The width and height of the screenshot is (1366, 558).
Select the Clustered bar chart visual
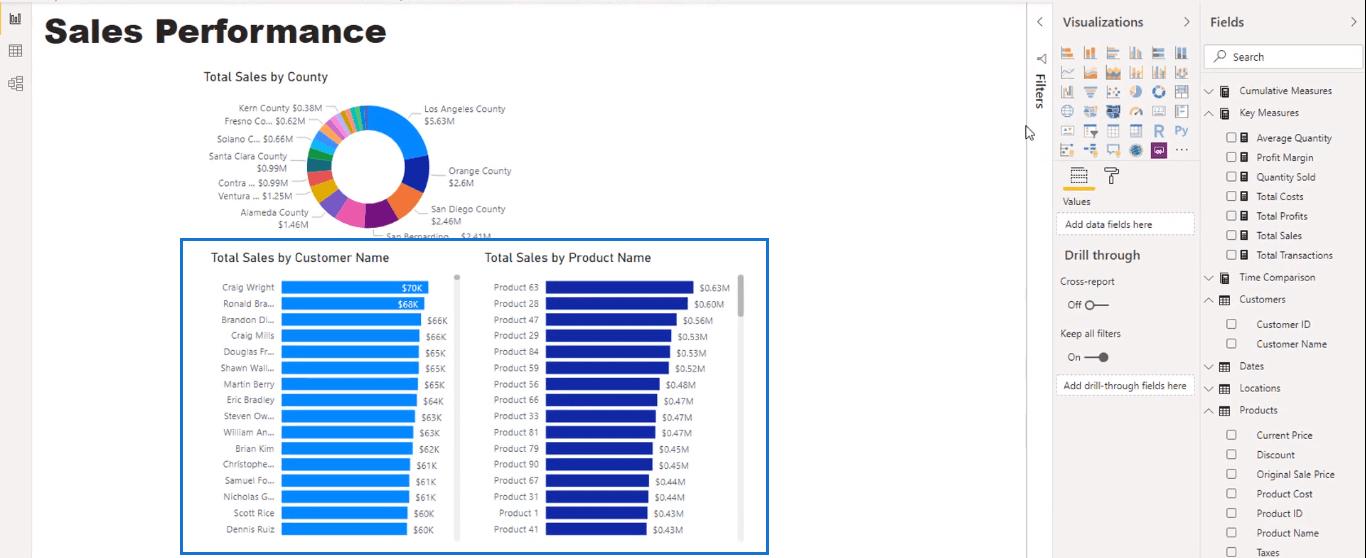coord(1113,52)
